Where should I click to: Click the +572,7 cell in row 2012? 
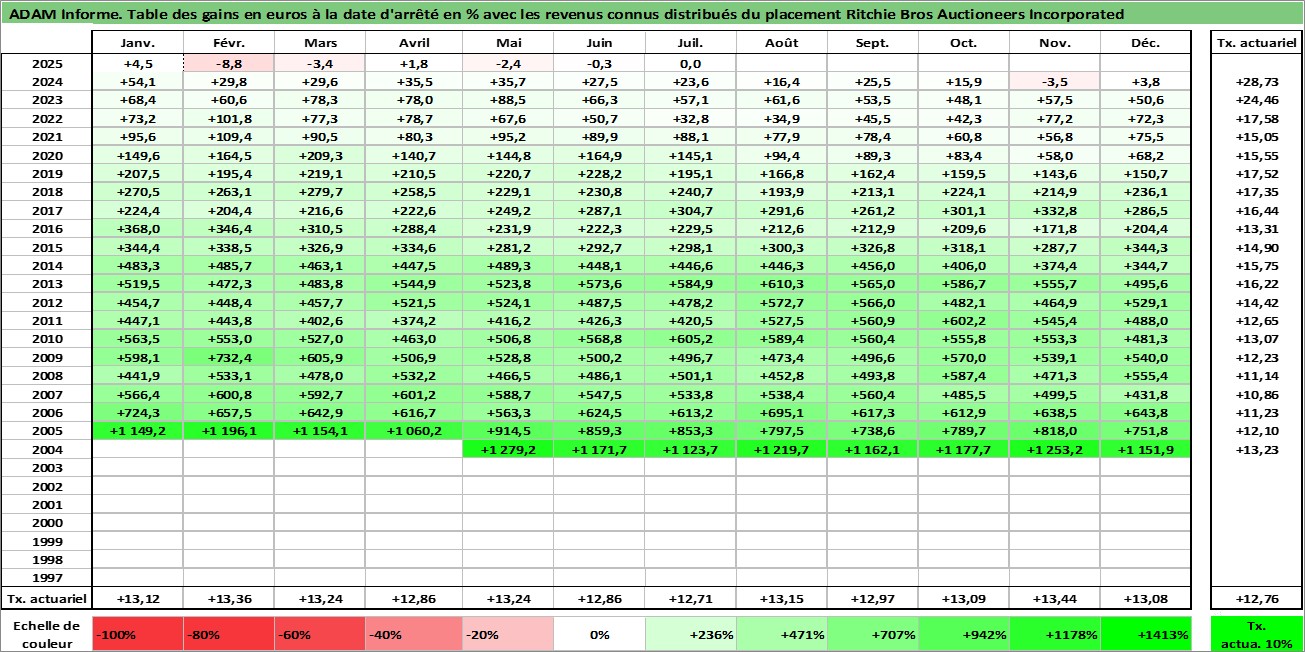coord(782,303)
